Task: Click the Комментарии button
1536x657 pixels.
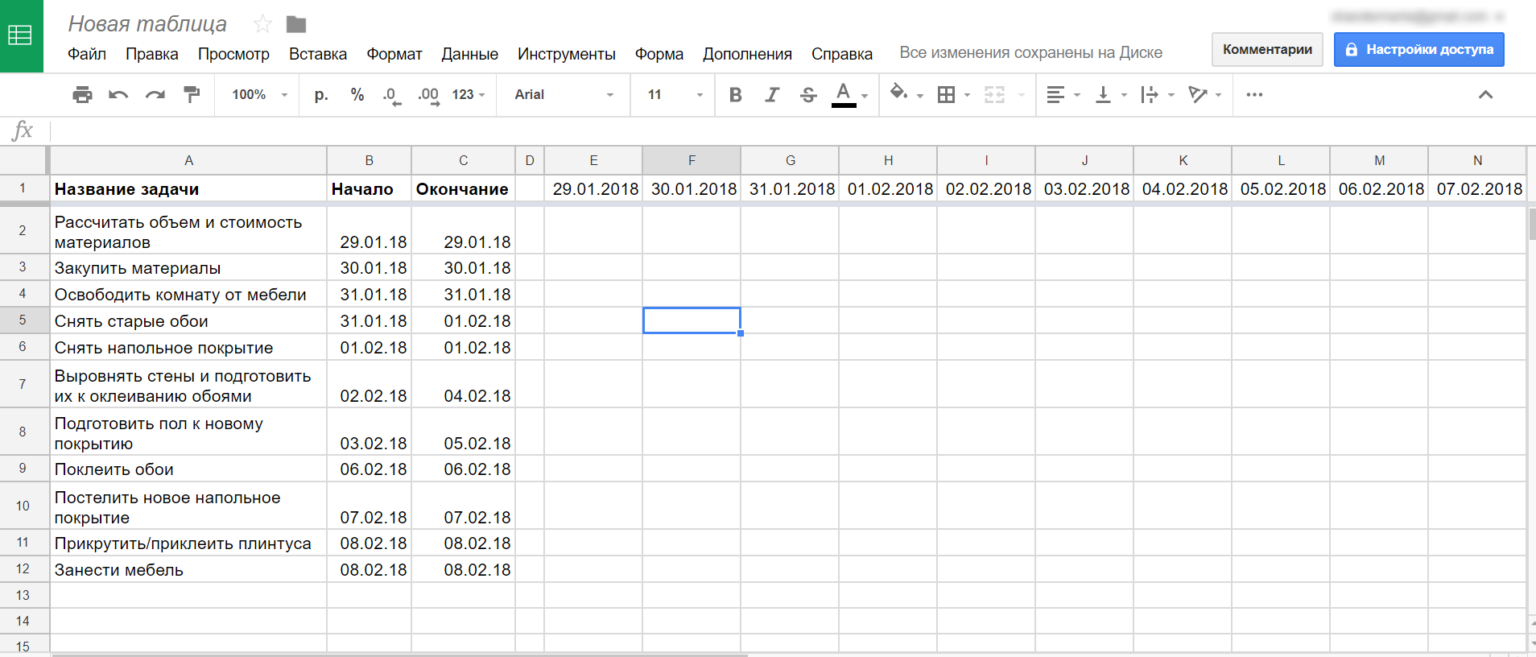Action: (1267, 49)
